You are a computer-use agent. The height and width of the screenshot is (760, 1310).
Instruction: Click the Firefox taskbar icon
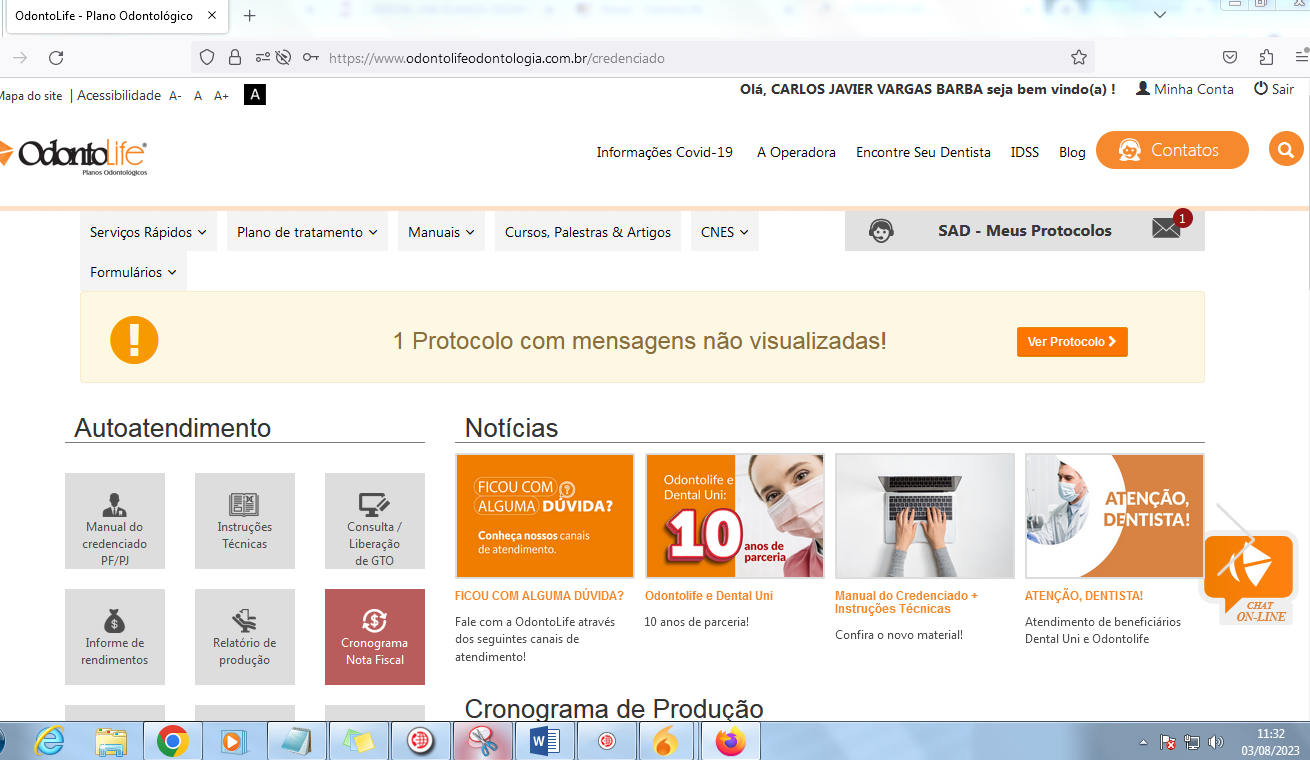731,742
